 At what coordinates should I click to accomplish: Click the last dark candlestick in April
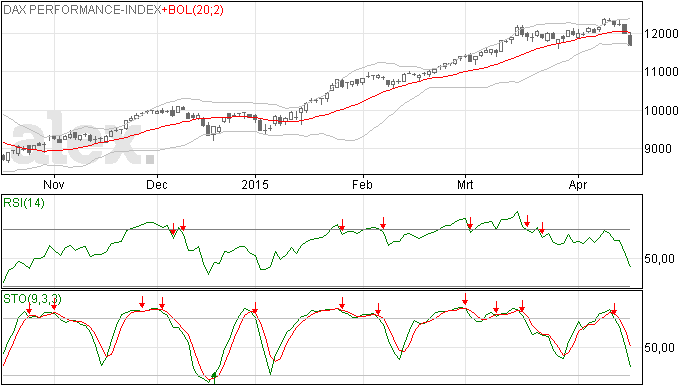[631, 40]
